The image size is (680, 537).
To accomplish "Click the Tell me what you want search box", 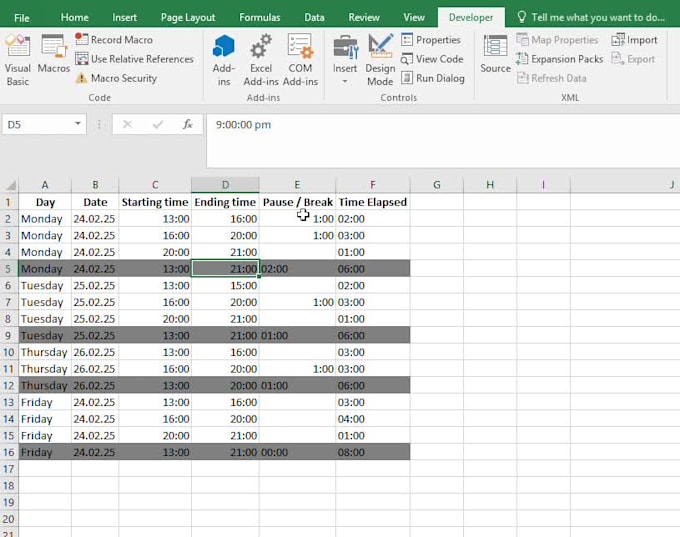I will pos(591,18).
